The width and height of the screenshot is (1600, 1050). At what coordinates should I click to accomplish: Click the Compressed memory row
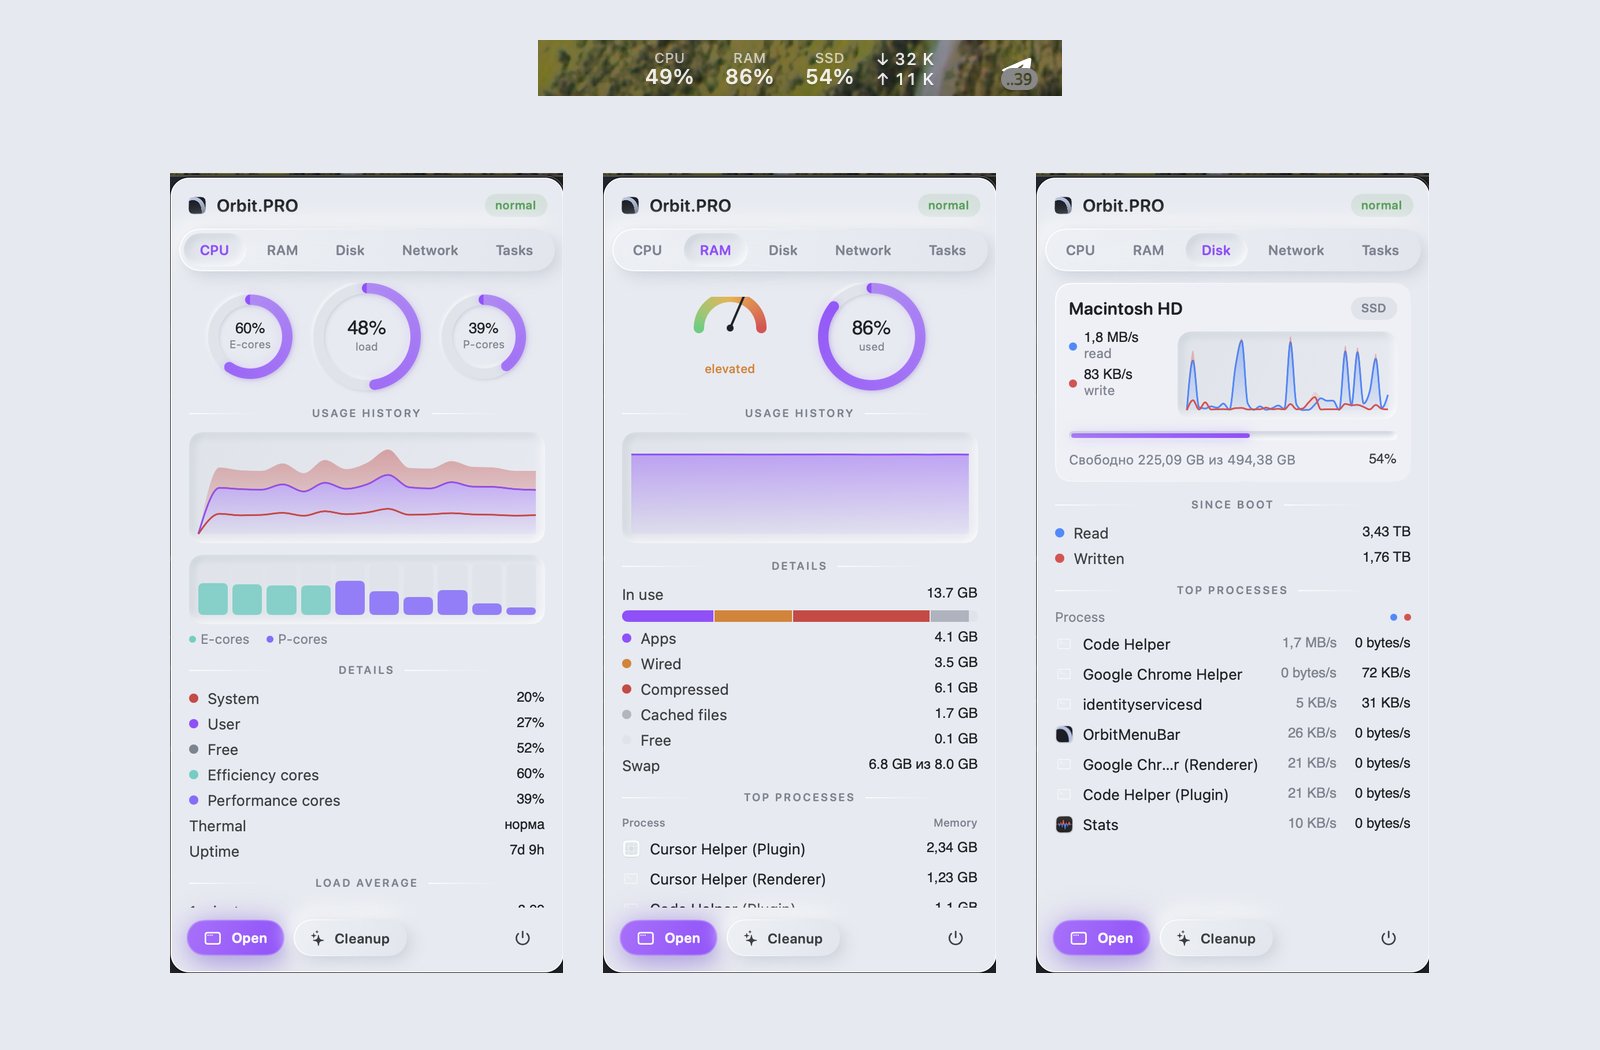coord(799,689)
